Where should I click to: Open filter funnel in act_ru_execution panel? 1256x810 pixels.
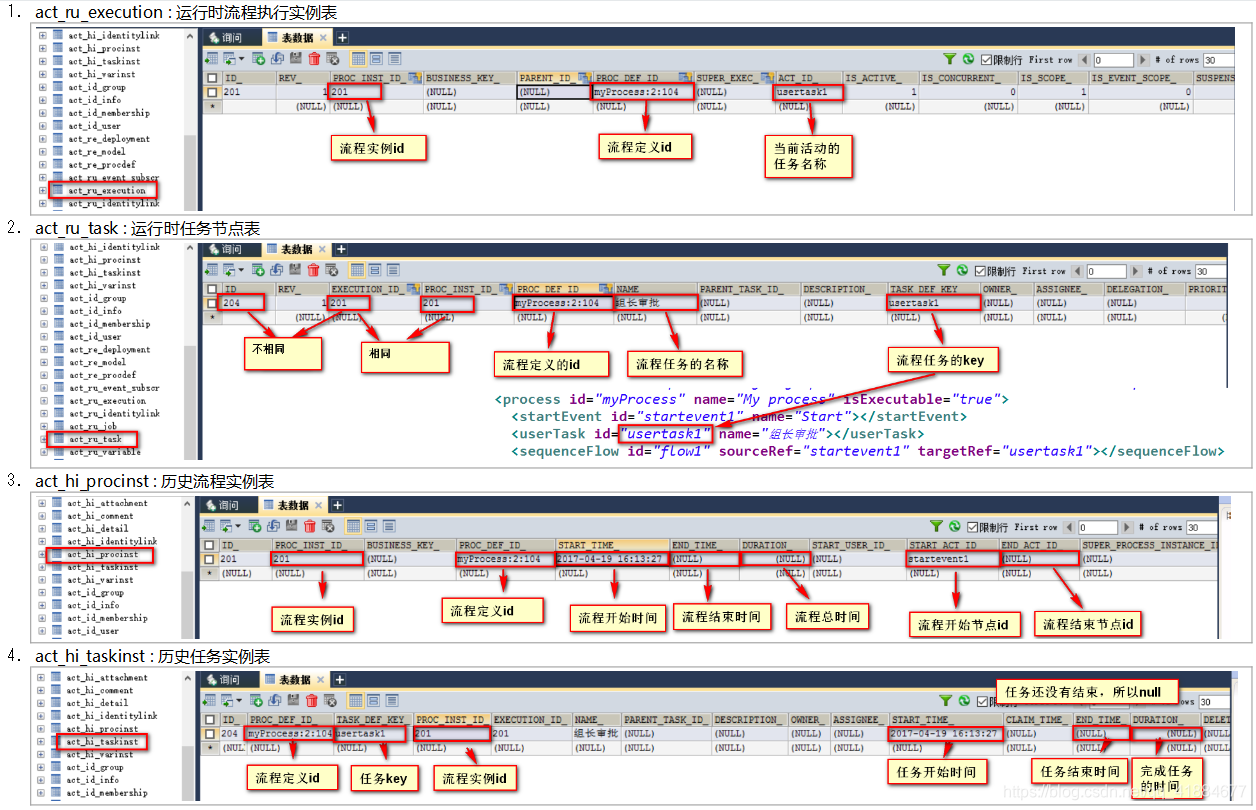click(950, 59)
